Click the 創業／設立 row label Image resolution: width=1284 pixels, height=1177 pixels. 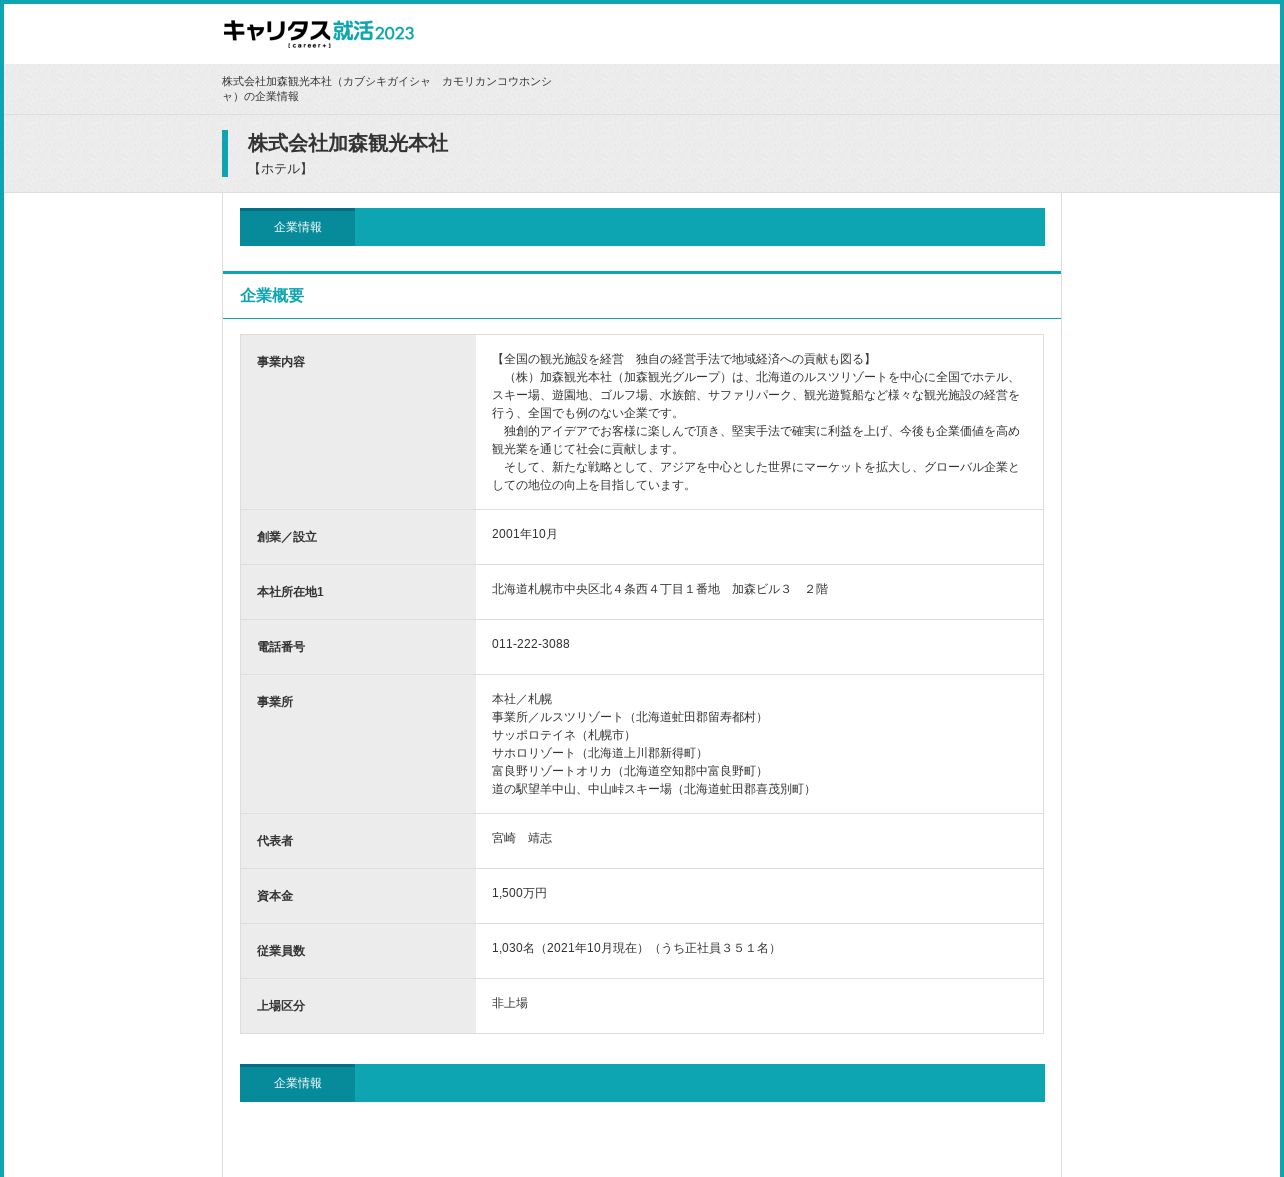(x=287, y=537)
